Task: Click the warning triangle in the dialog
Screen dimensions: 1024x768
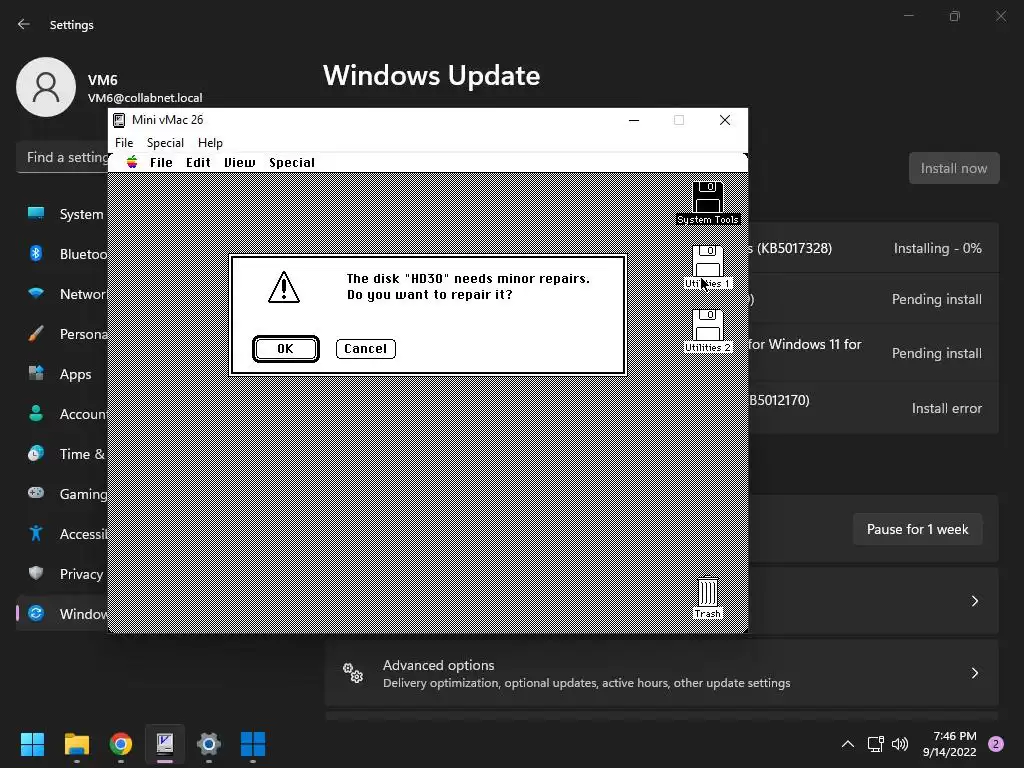Action: coord(284,287)
